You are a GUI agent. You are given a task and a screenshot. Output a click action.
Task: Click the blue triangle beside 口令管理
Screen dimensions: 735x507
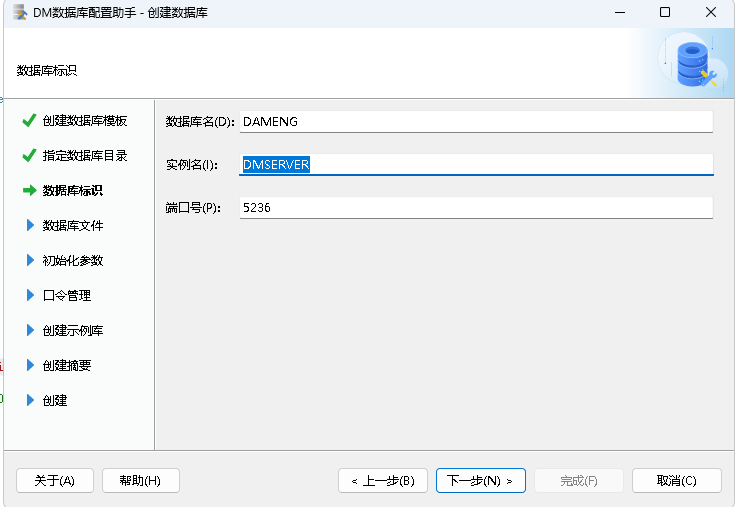tap(30, 295)
